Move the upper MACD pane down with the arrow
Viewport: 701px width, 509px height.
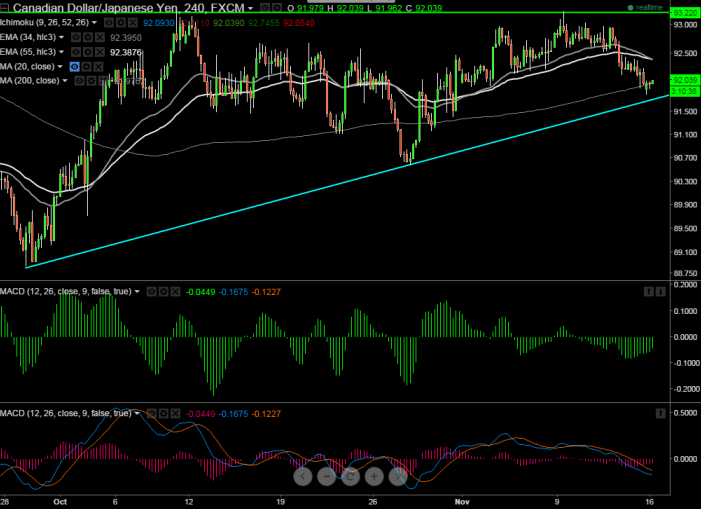pos(660,292)
